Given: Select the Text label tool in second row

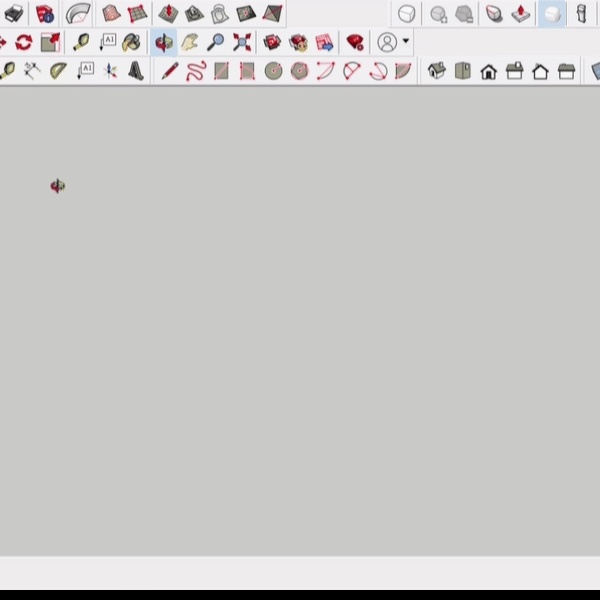Looking at the screenshot, I should tap(108, 42).
